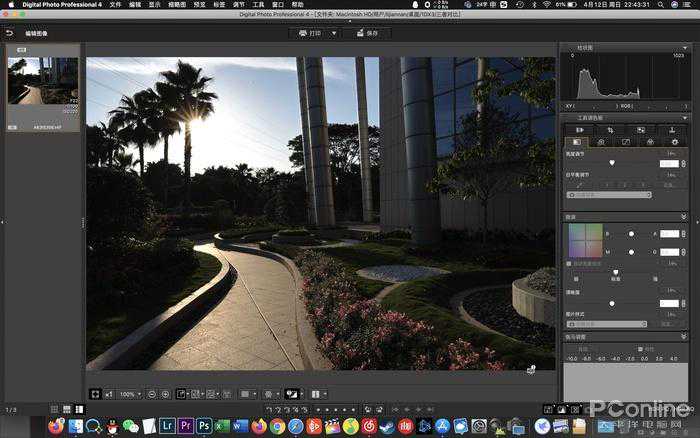
Task: Collapse the histogram panel with its arrow
Action: 684,48
